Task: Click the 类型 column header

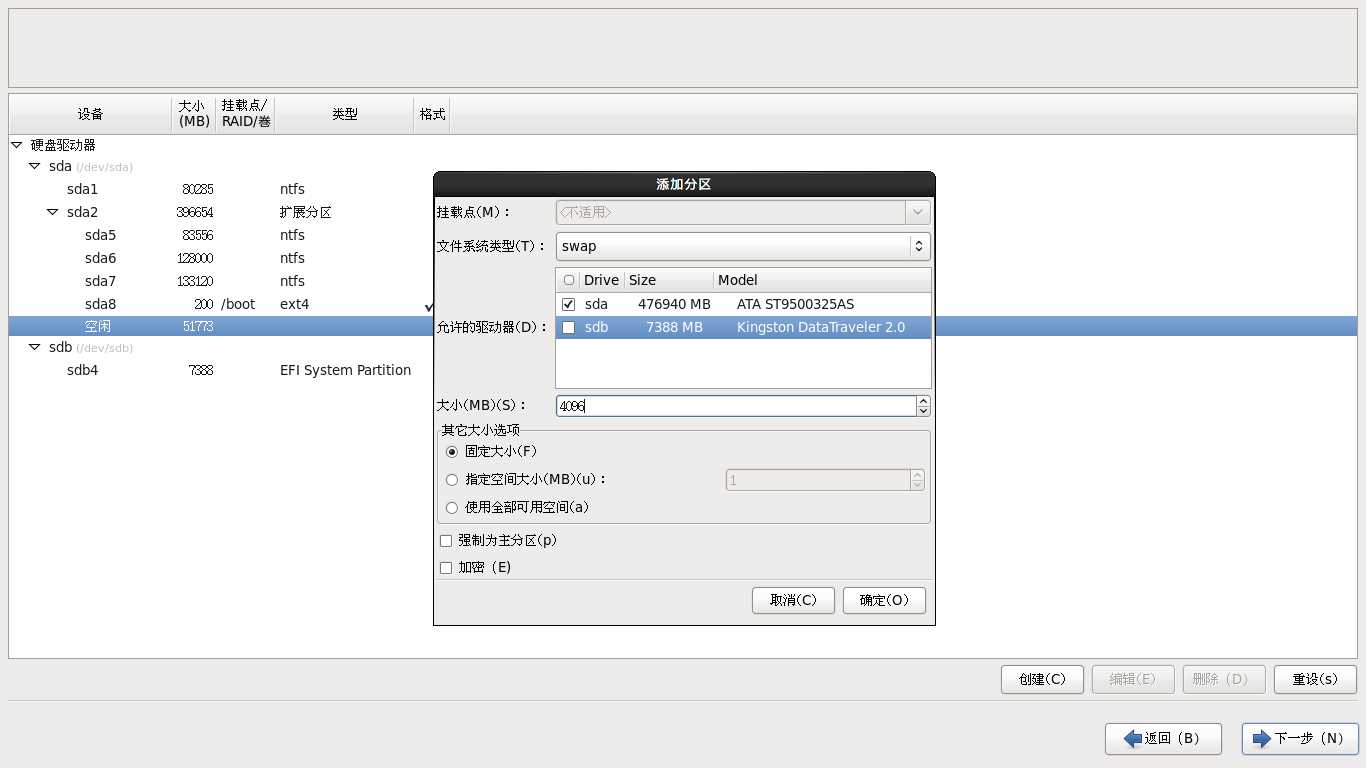Action: coord(345,114)
